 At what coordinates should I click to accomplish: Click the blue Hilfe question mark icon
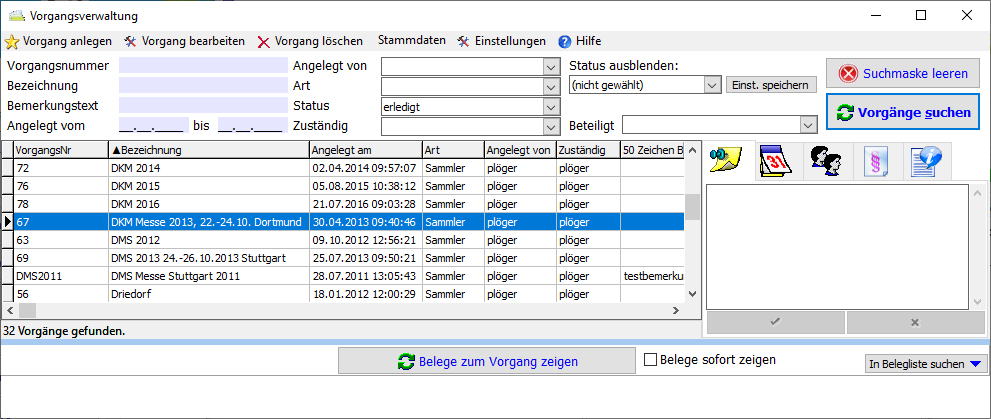[565, 42]
